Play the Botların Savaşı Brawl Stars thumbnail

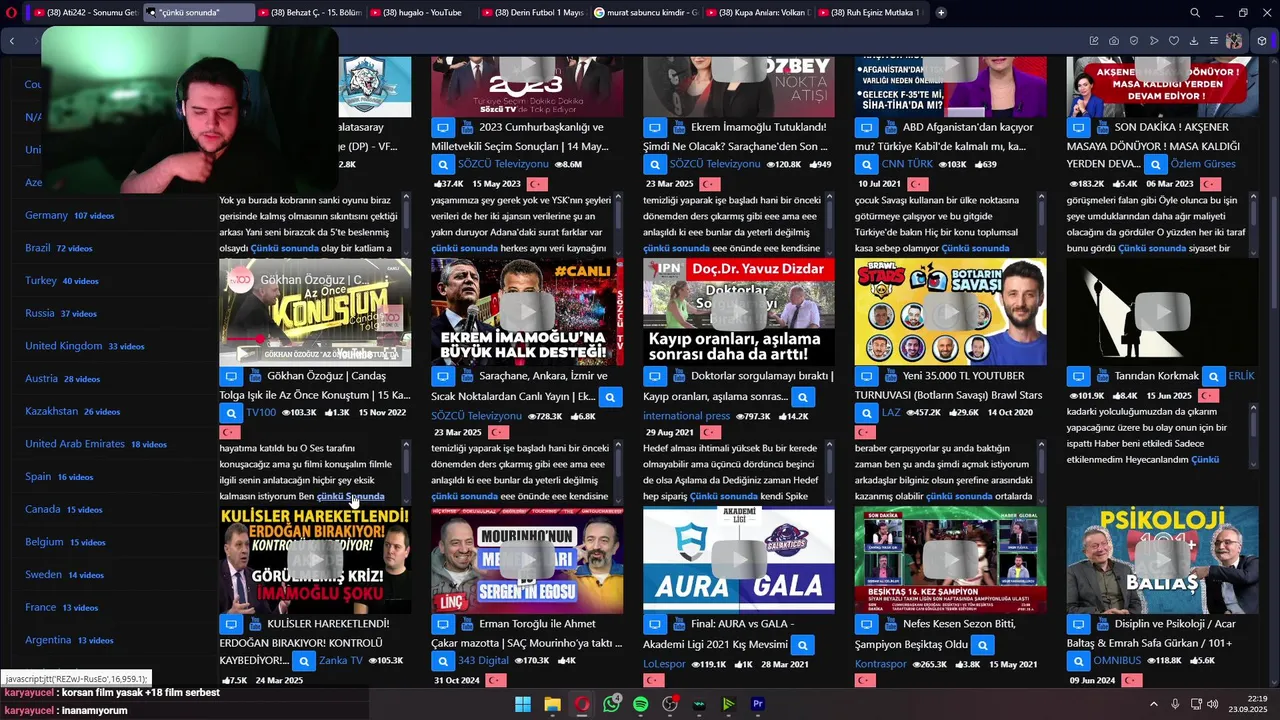coord(951,312)
